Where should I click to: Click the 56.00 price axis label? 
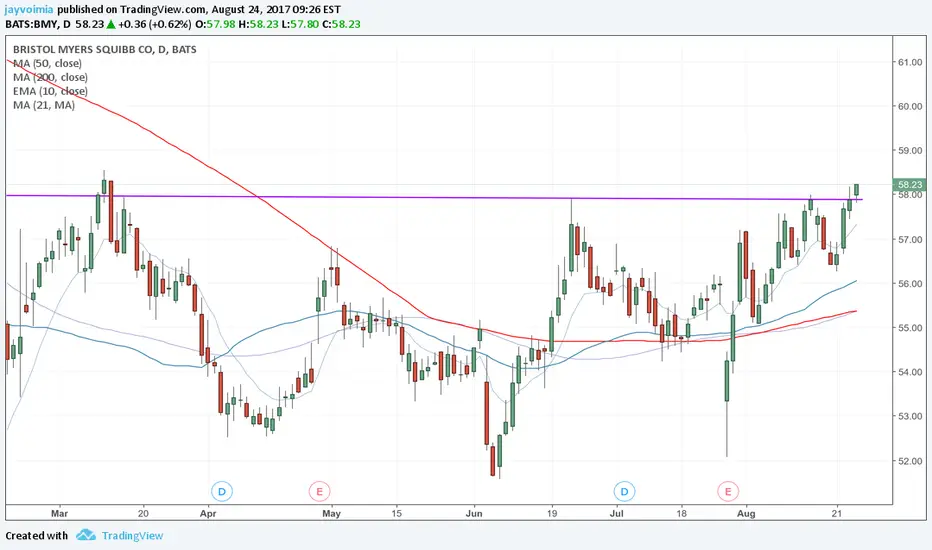(910, 284)
